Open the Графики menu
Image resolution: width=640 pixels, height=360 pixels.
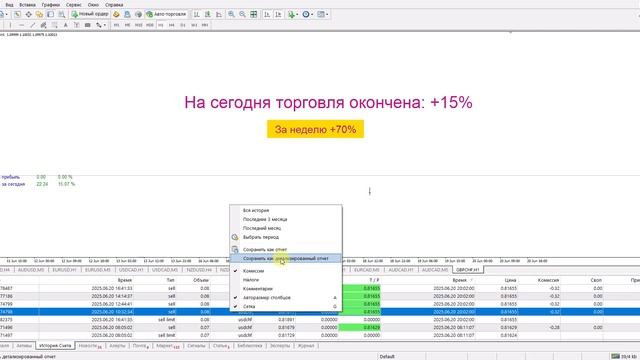(51, 5)
